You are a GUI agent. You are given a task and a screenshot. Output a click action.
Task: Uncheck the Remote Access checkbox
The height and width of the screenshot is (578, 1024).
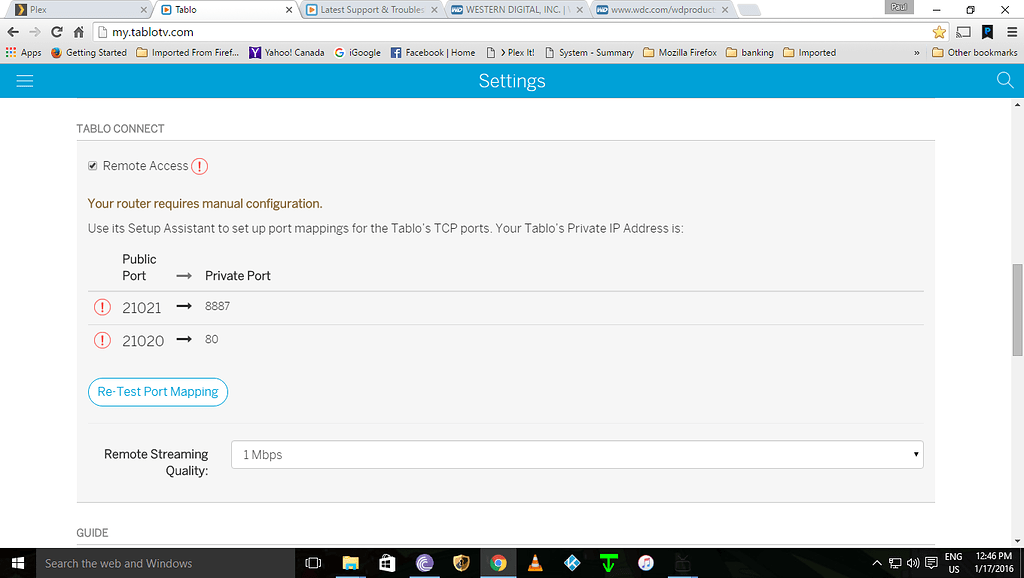click(x=93, y=166)
